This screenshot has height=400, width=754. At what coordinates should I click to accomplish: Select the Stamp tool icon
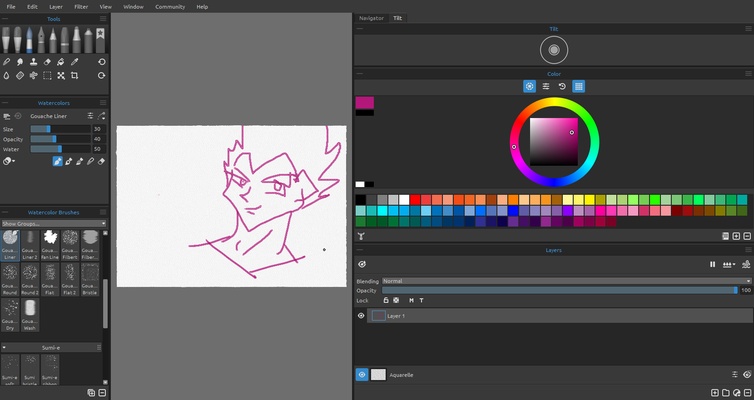(33, 62)
